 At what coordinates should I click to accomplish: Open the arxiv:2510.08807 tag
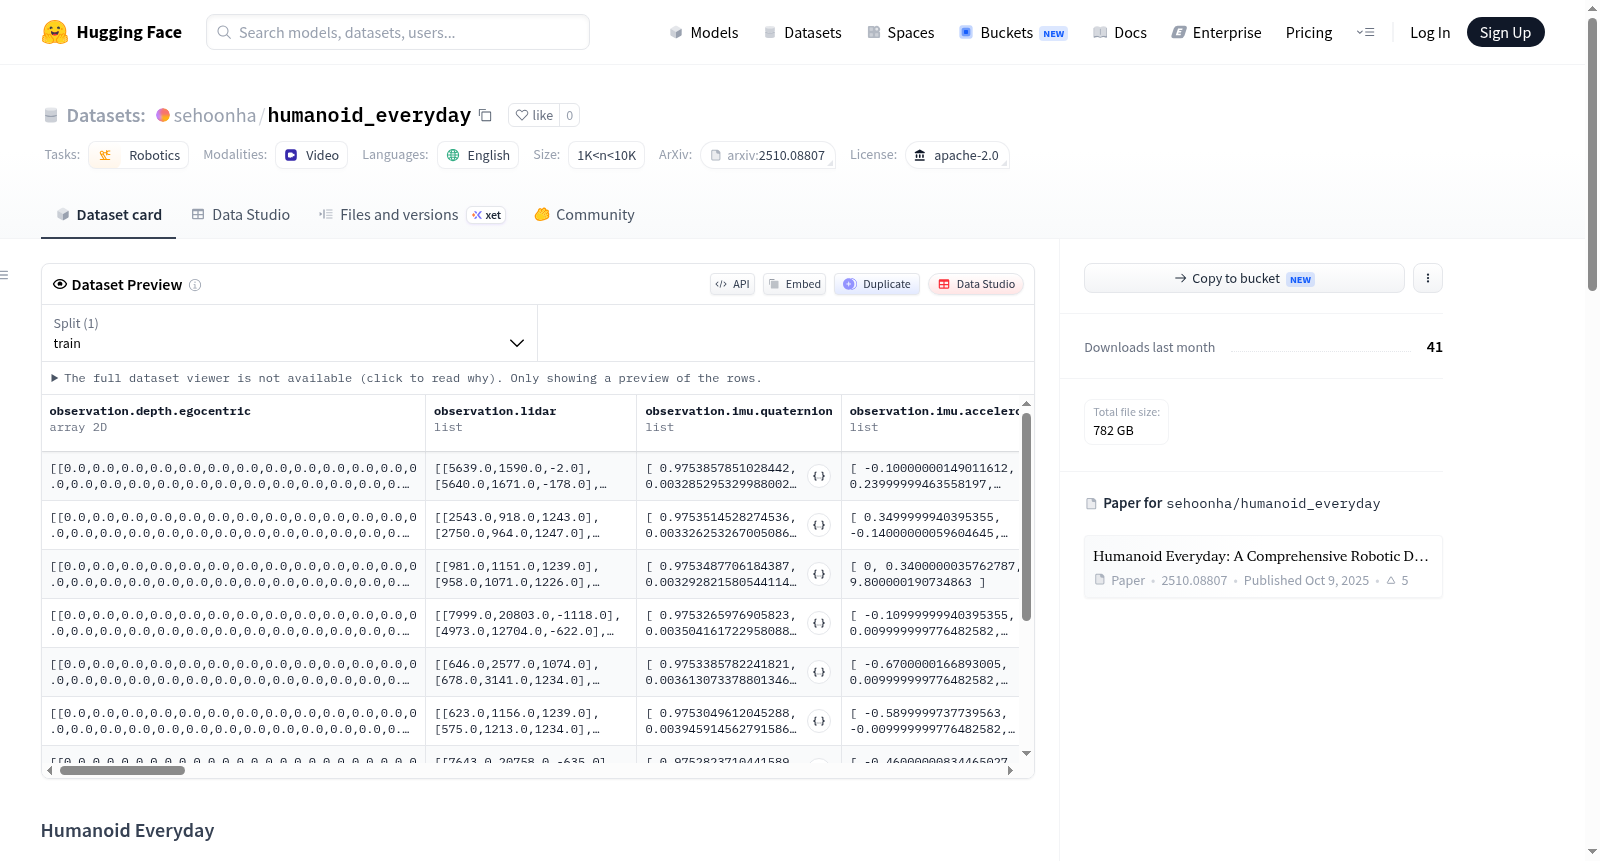point(768,155)
